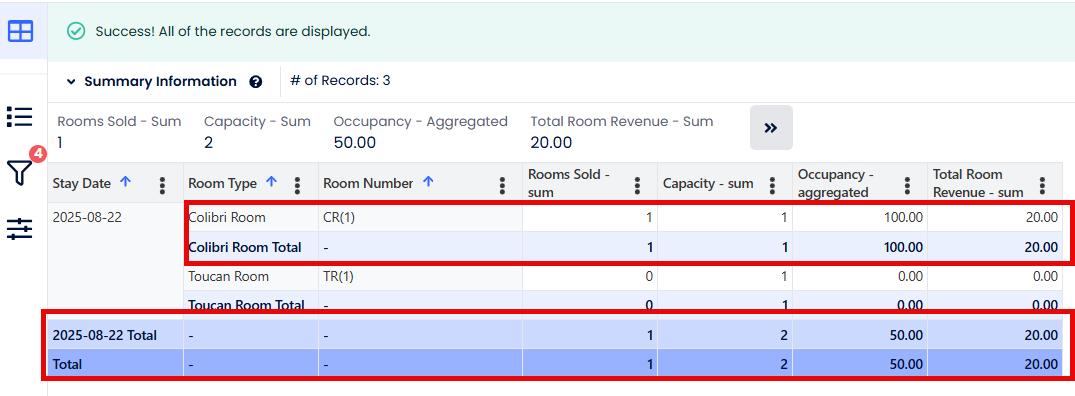Toggle Room Number sort arrow
Screen dimensions: 1075x396
(x=428, y=182)
